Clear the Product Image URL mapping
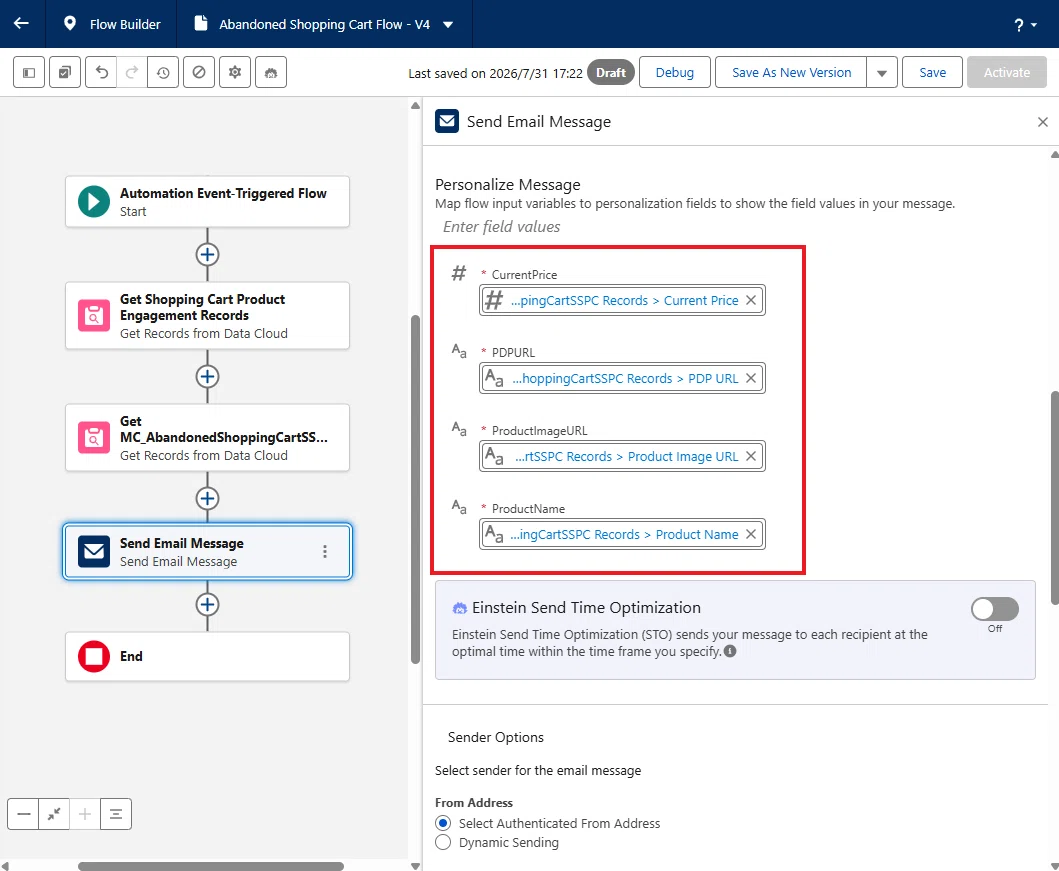This screenshot has height=871, width=1059. tap(750, 456)
